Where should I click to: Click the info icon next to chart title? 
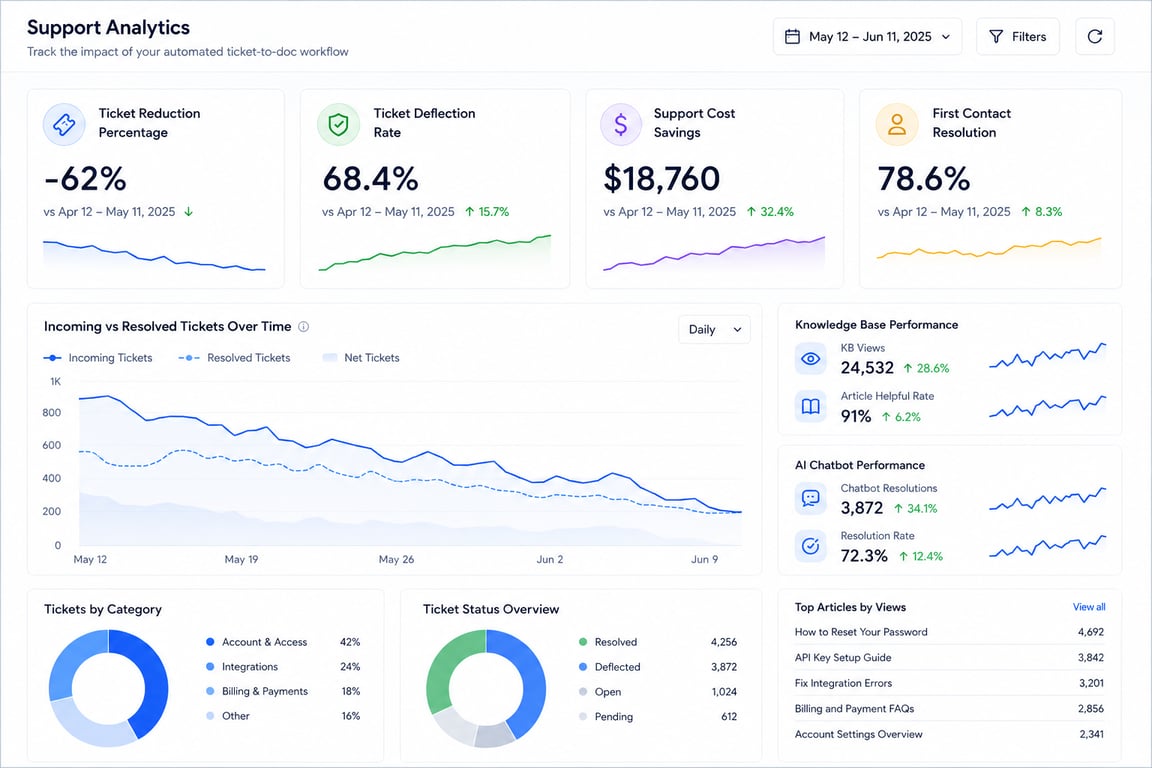(x=303, y=326)
